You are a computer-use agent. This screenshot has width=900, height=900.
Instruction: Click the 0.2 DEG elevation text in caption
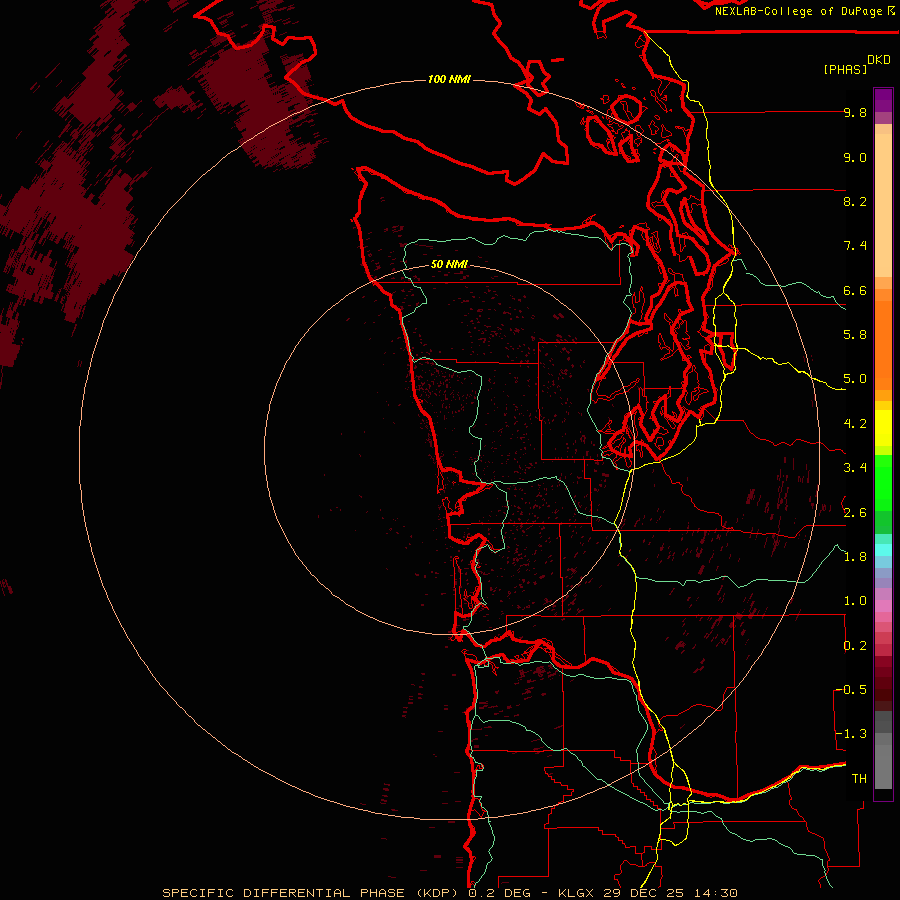click(499, 893)
